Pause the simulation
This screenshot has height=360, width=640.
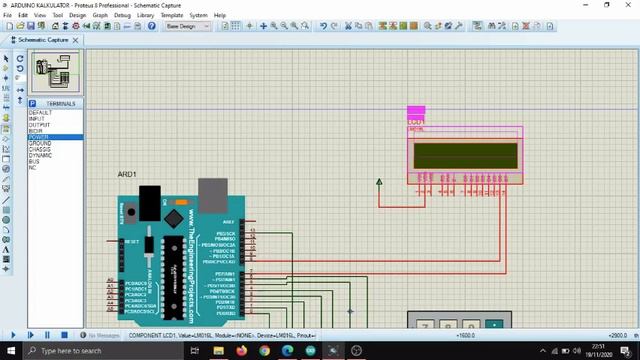click(47, 335)
